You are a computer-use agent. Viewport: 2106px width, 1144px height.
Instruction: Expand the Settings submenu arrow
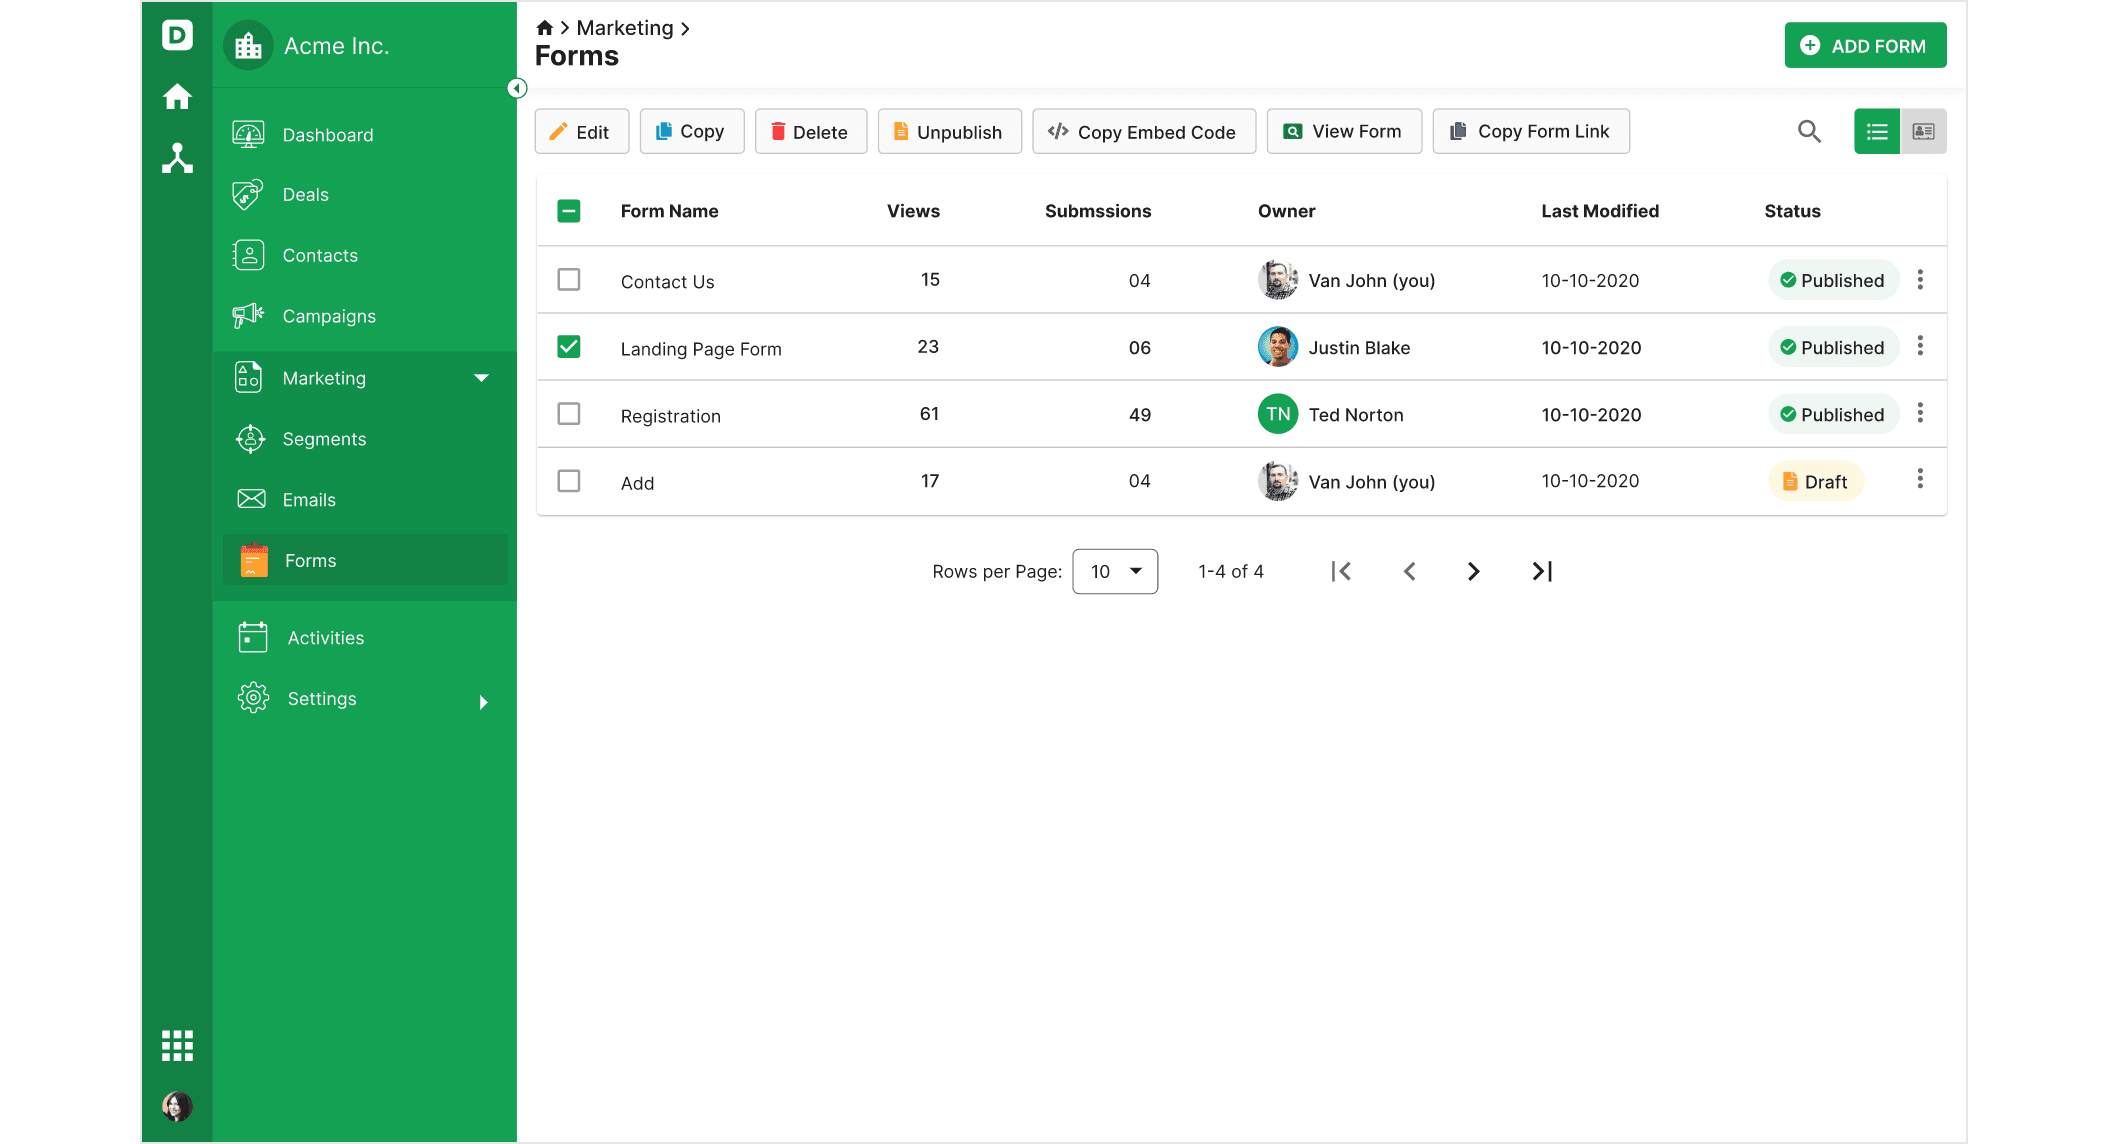(x=483, y=702)
